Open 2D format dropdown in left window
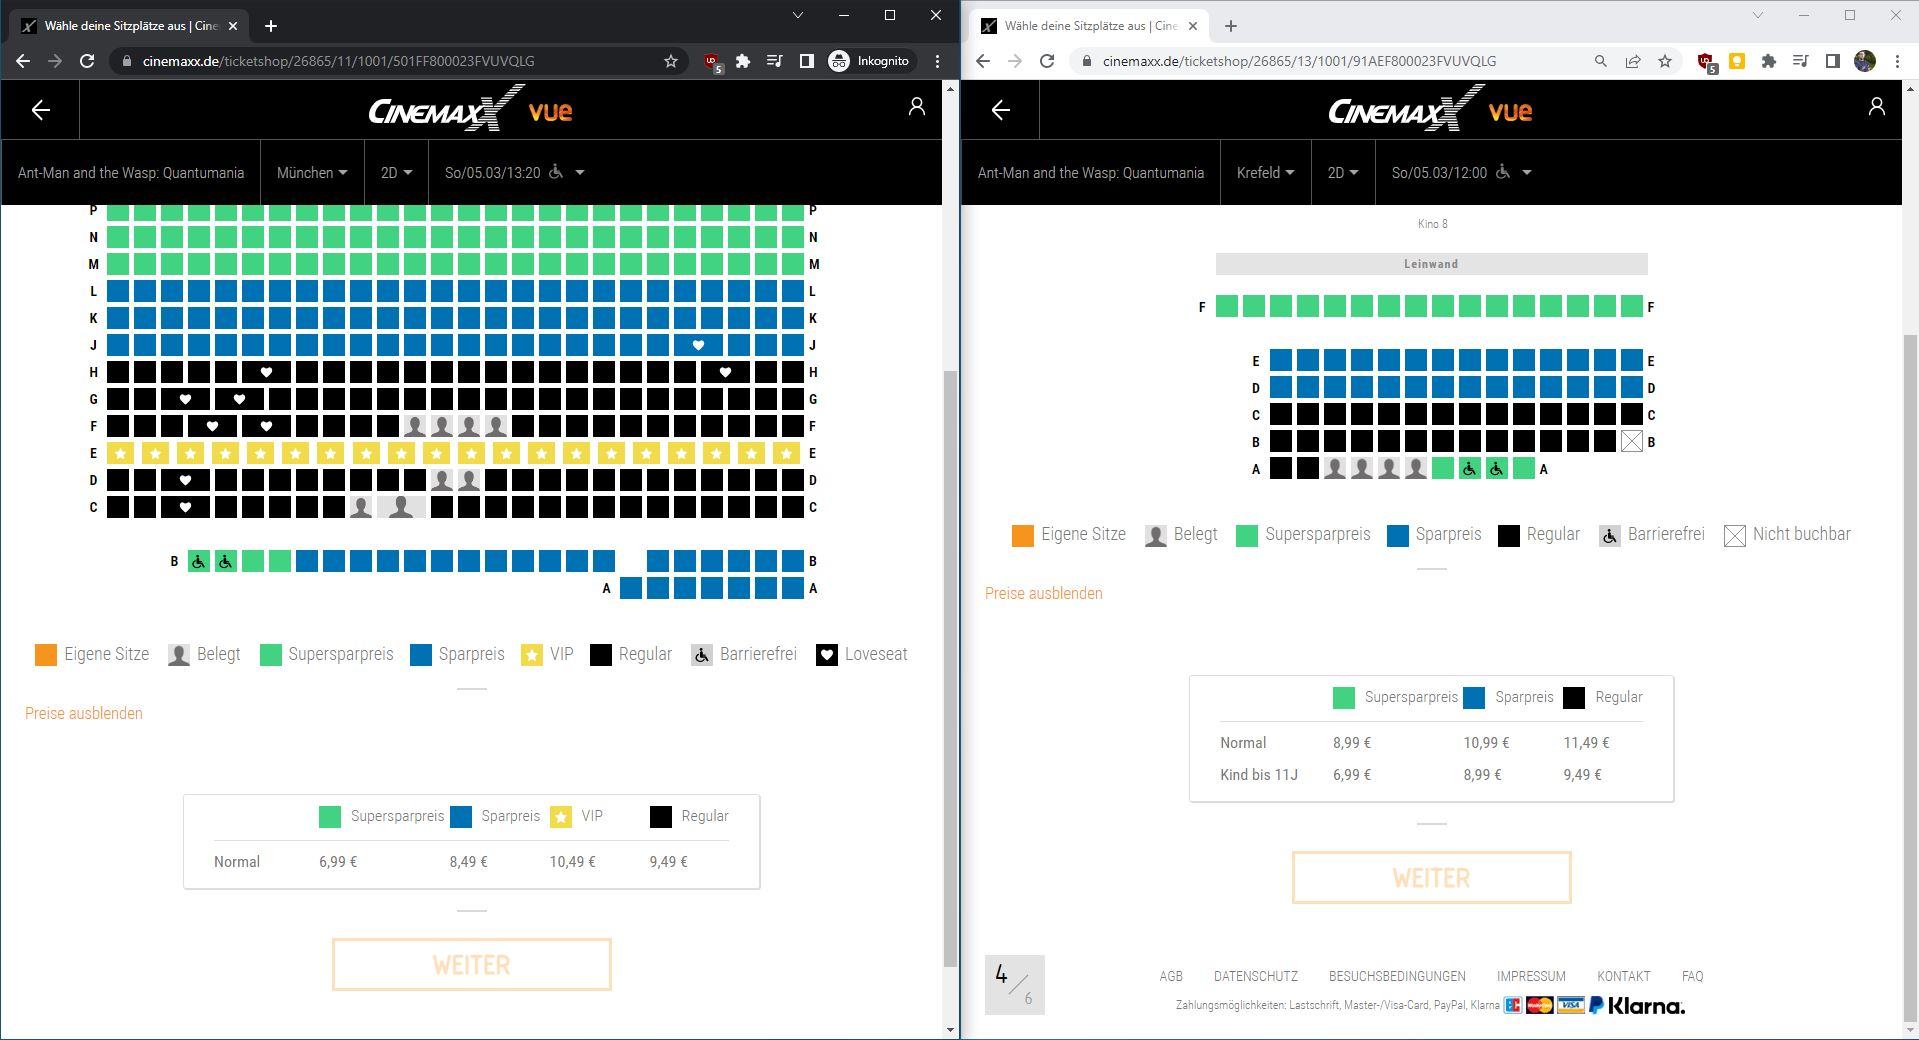 click(x=396, y=173)
